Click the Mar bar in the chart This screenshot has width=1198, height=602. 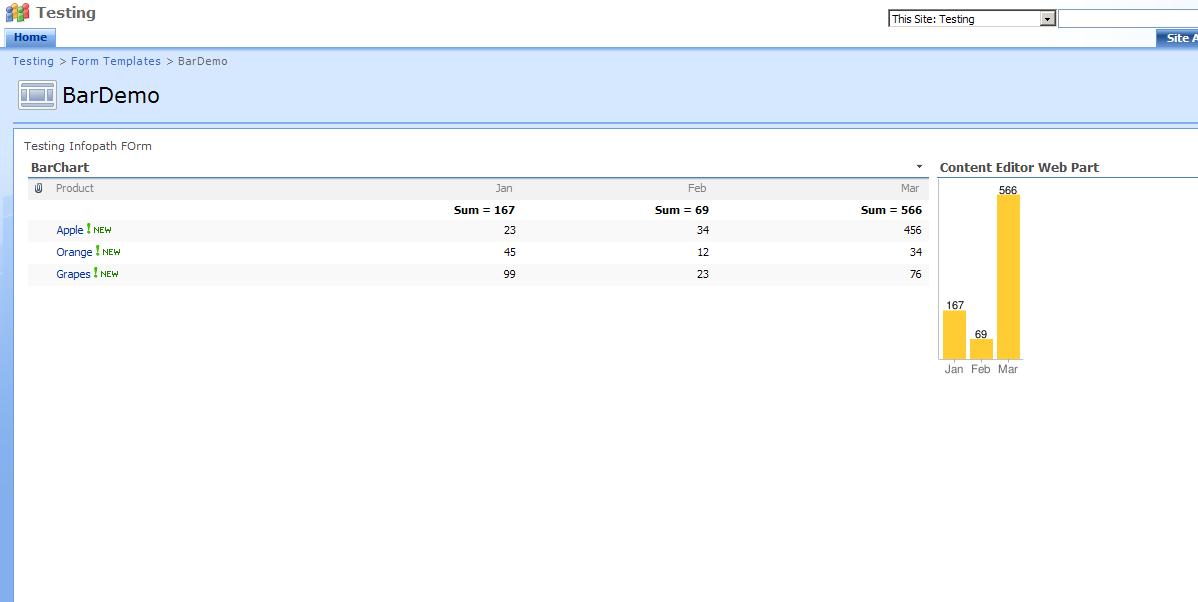point(1009,277)
